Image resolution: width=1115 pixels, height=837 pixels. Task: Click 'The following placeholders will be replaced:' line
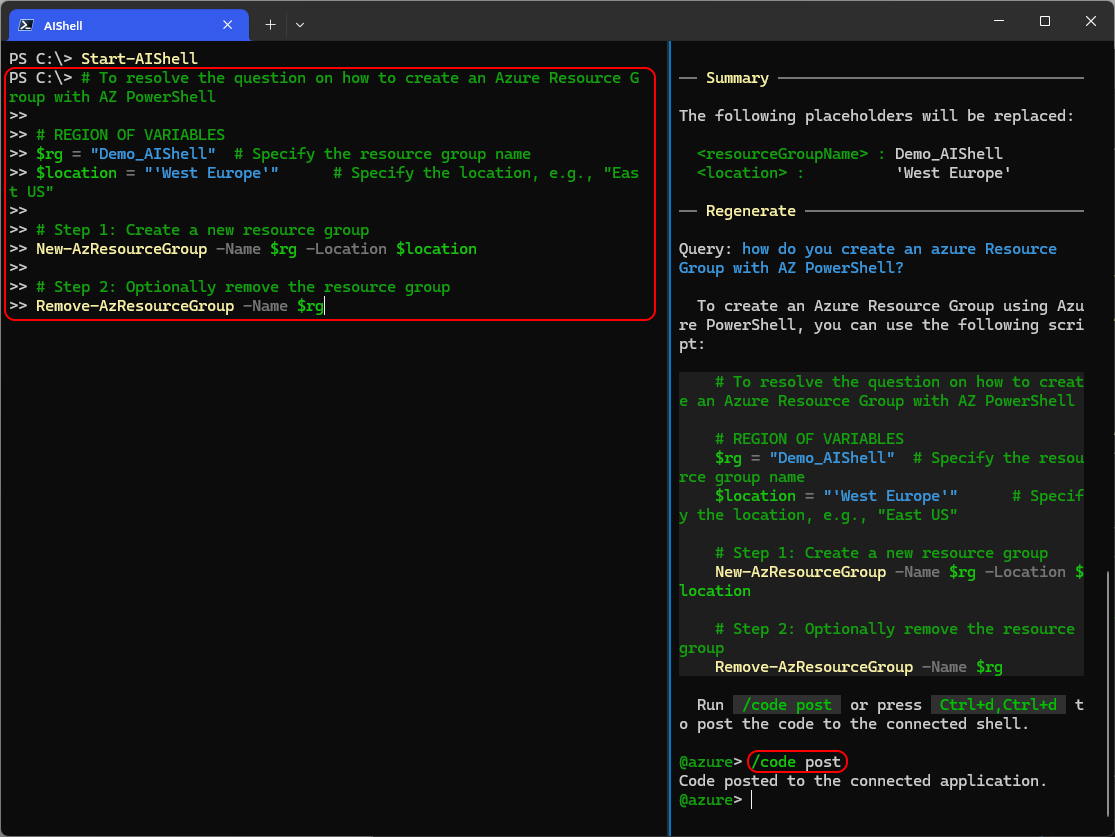(876, 116)
